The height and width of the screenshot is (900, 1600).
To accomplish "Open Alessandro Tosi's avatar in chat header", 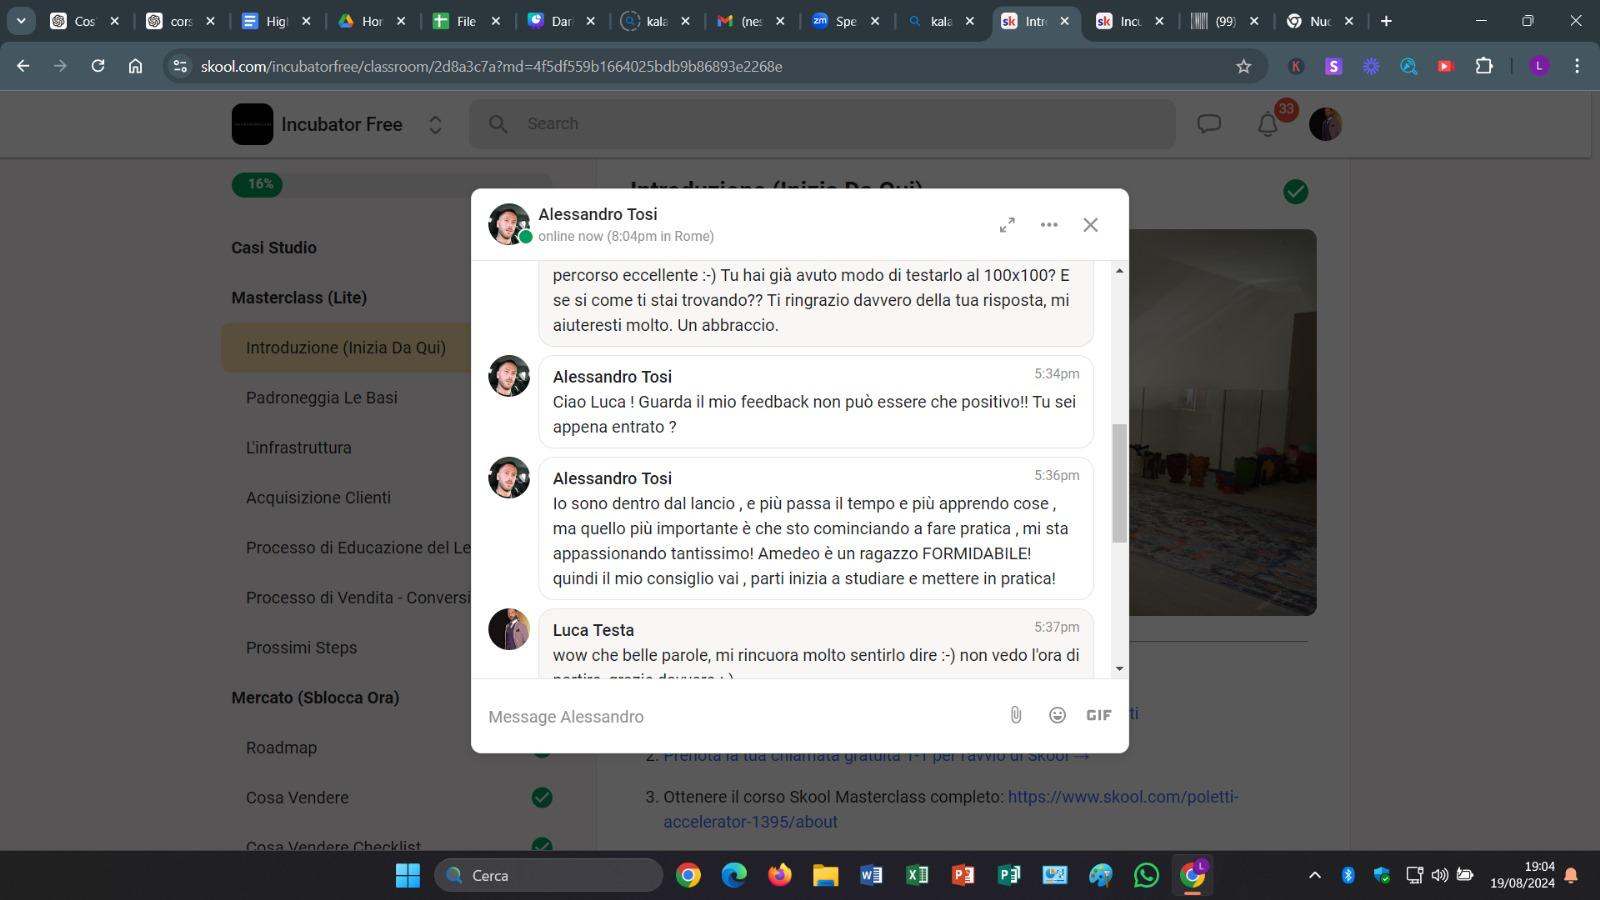I will click(509, 224).
